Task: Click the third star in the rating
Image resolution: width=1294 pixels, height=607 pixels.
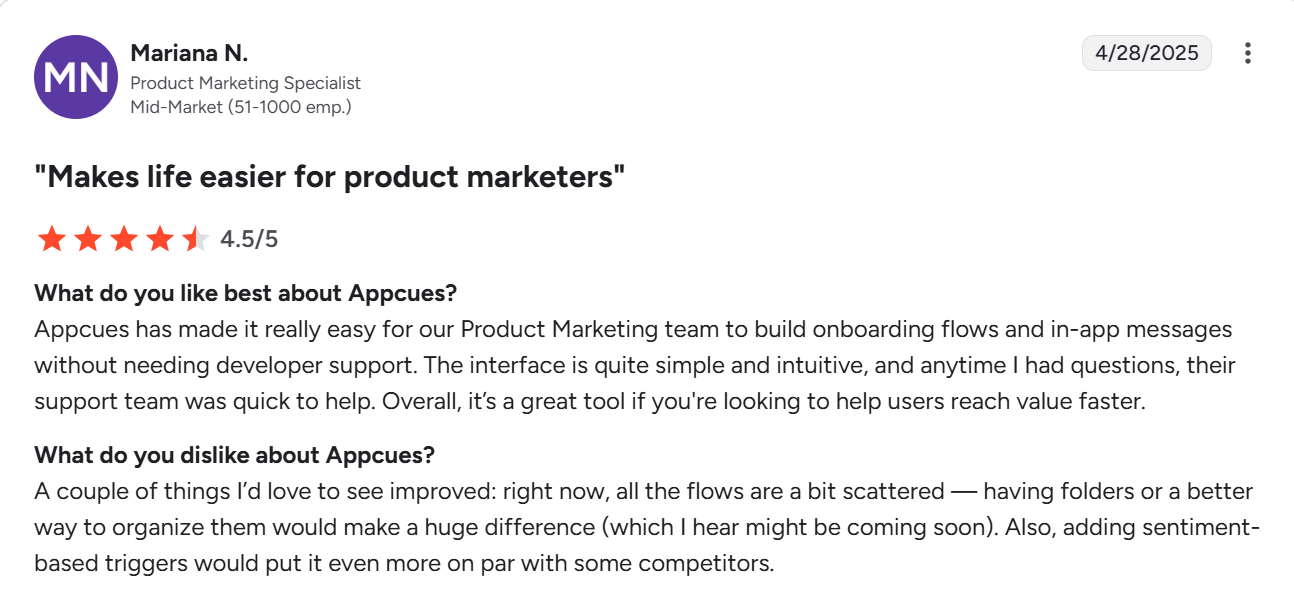Action: point(124,238)
